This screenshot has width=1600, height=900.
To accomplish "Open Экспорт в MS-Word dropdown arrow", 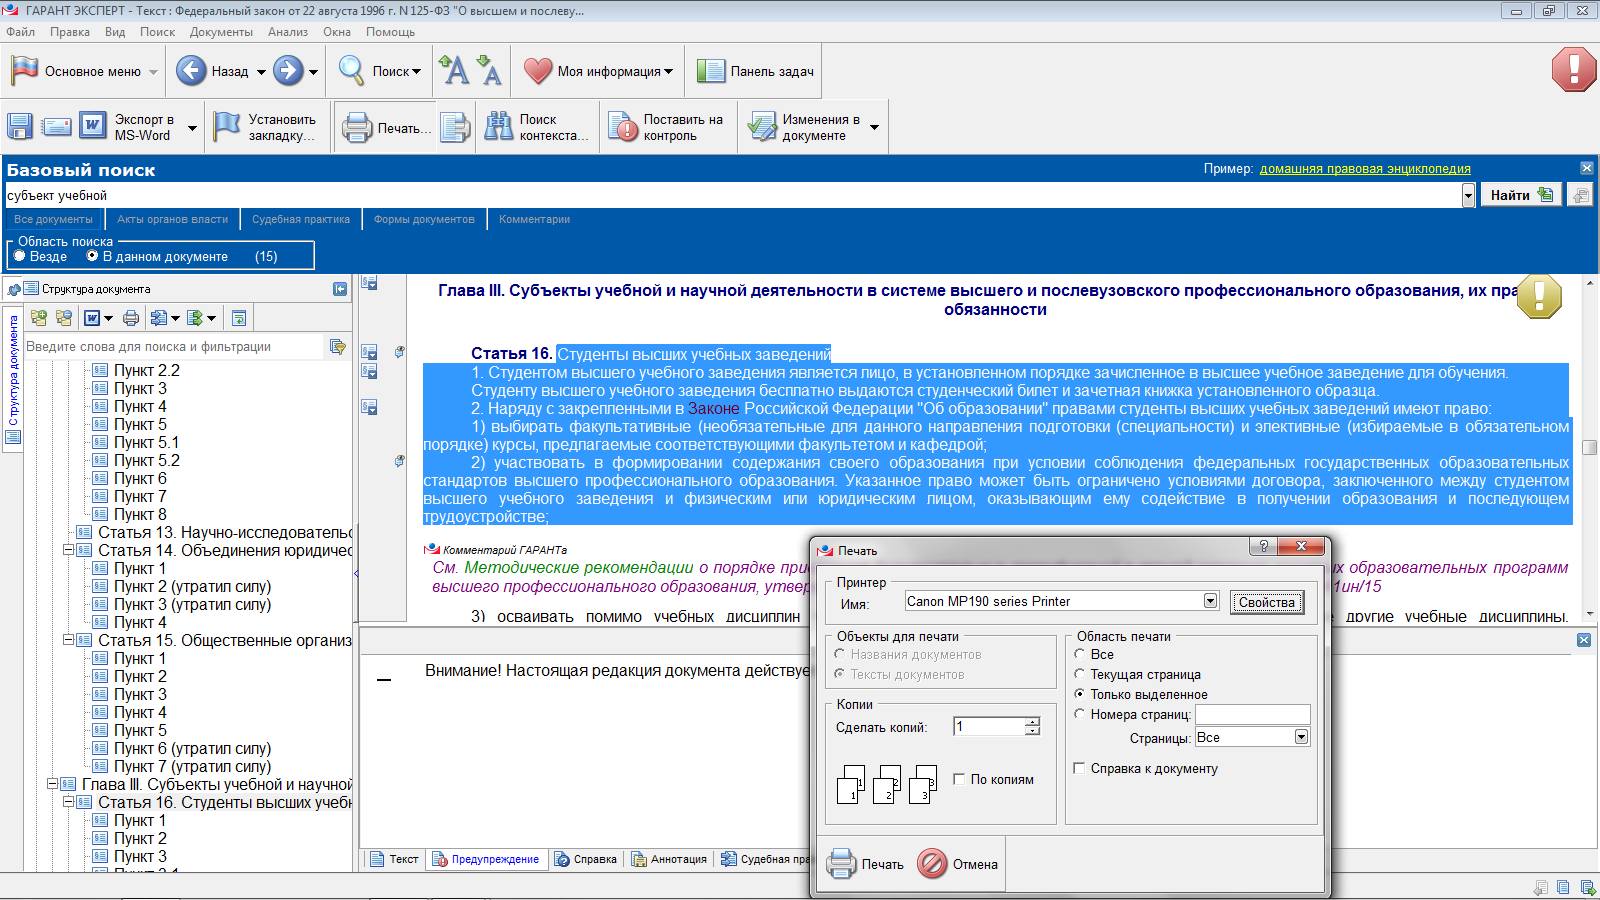I will [192, 127].
